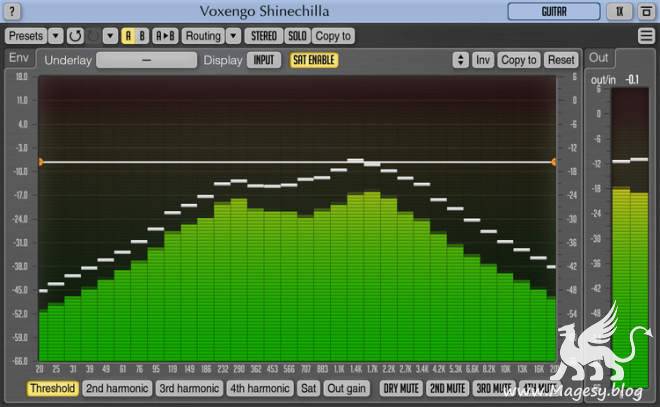Toggle the SAT ENABLE switch

pos(314,60)
